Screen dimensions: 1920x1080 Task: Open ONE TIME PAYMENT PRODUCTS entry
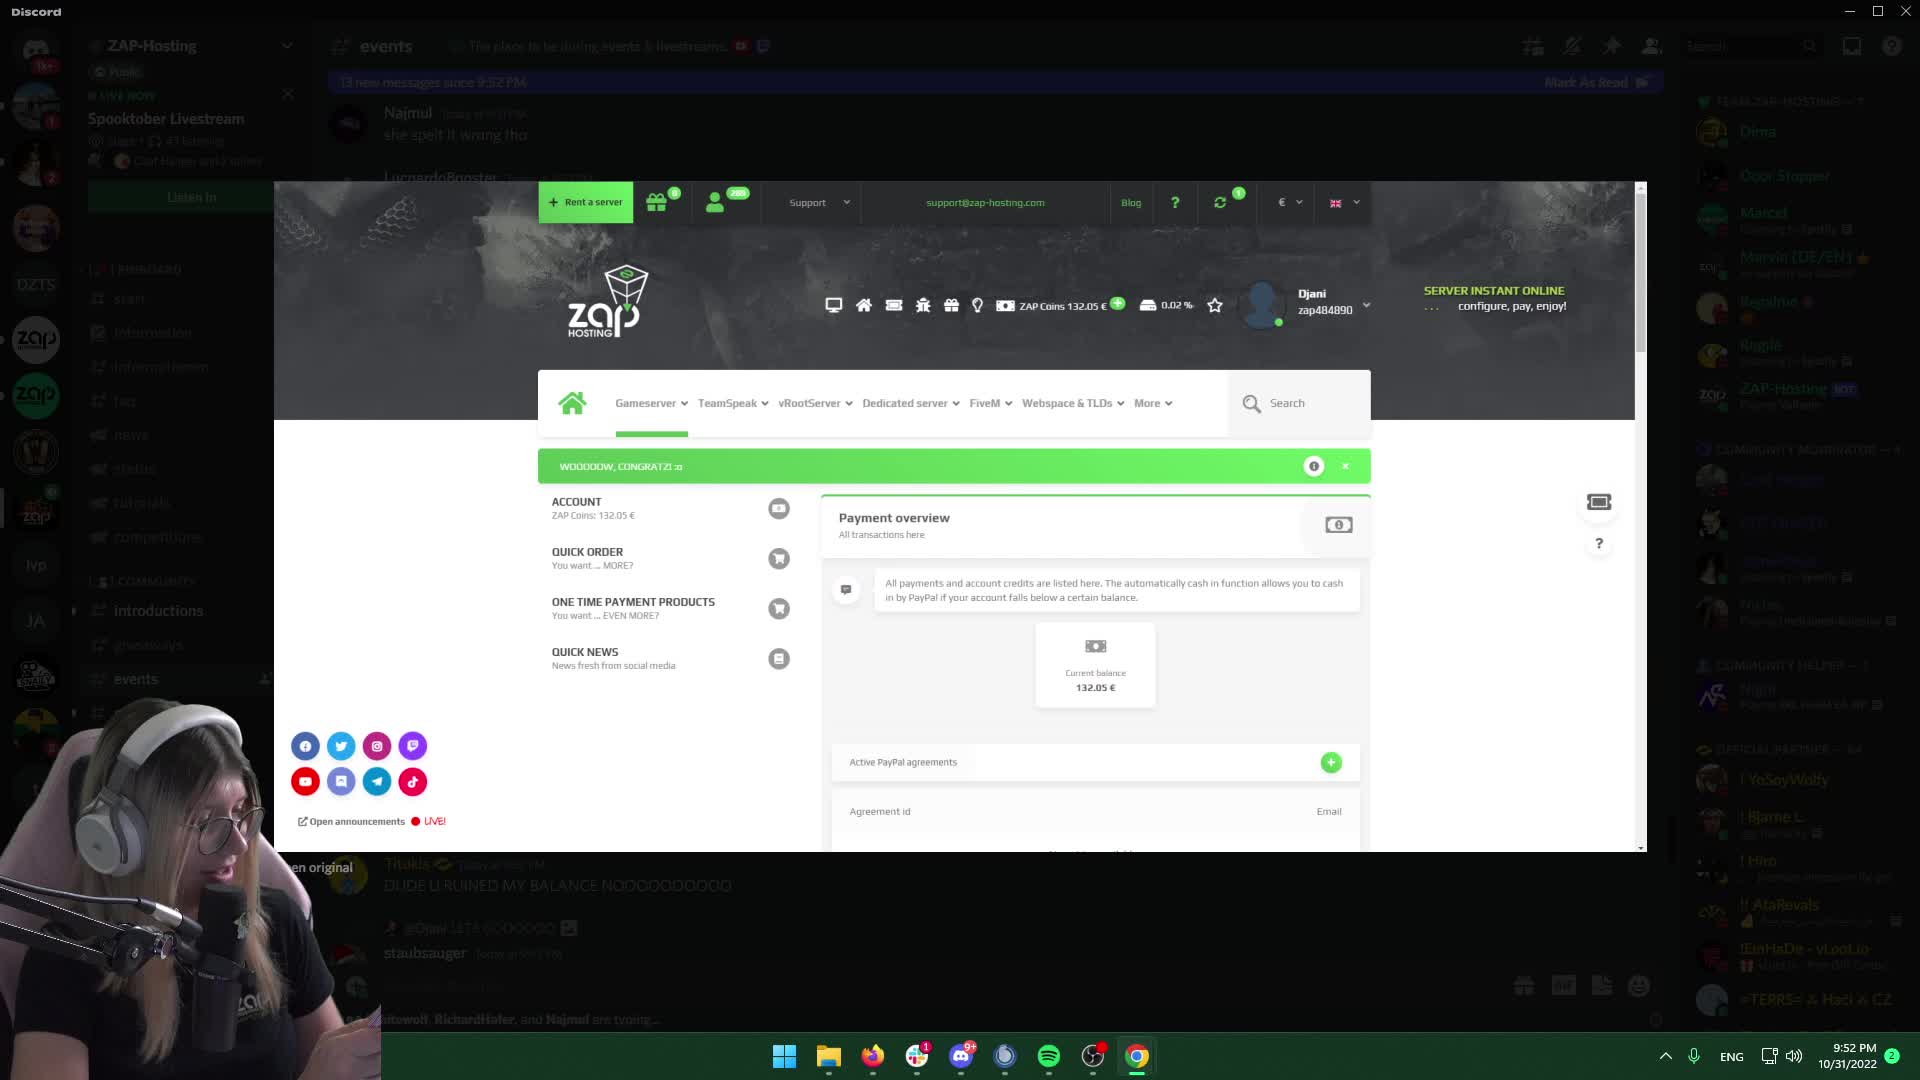671,609
